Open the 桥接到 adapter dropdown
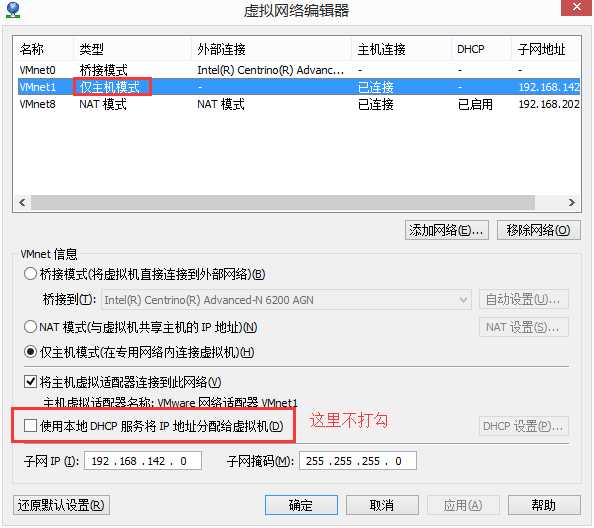 [287, 300]
